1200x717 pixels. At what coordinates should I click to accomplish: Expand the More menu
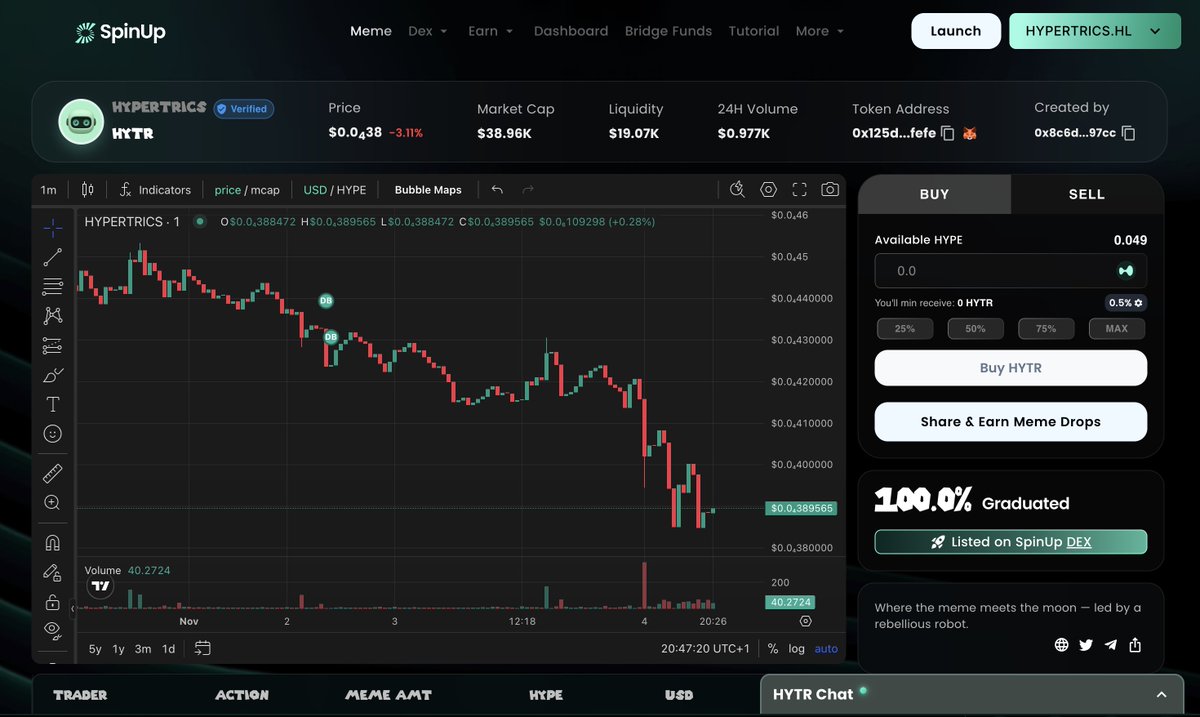pyautogui.click(x=820, y=31)
